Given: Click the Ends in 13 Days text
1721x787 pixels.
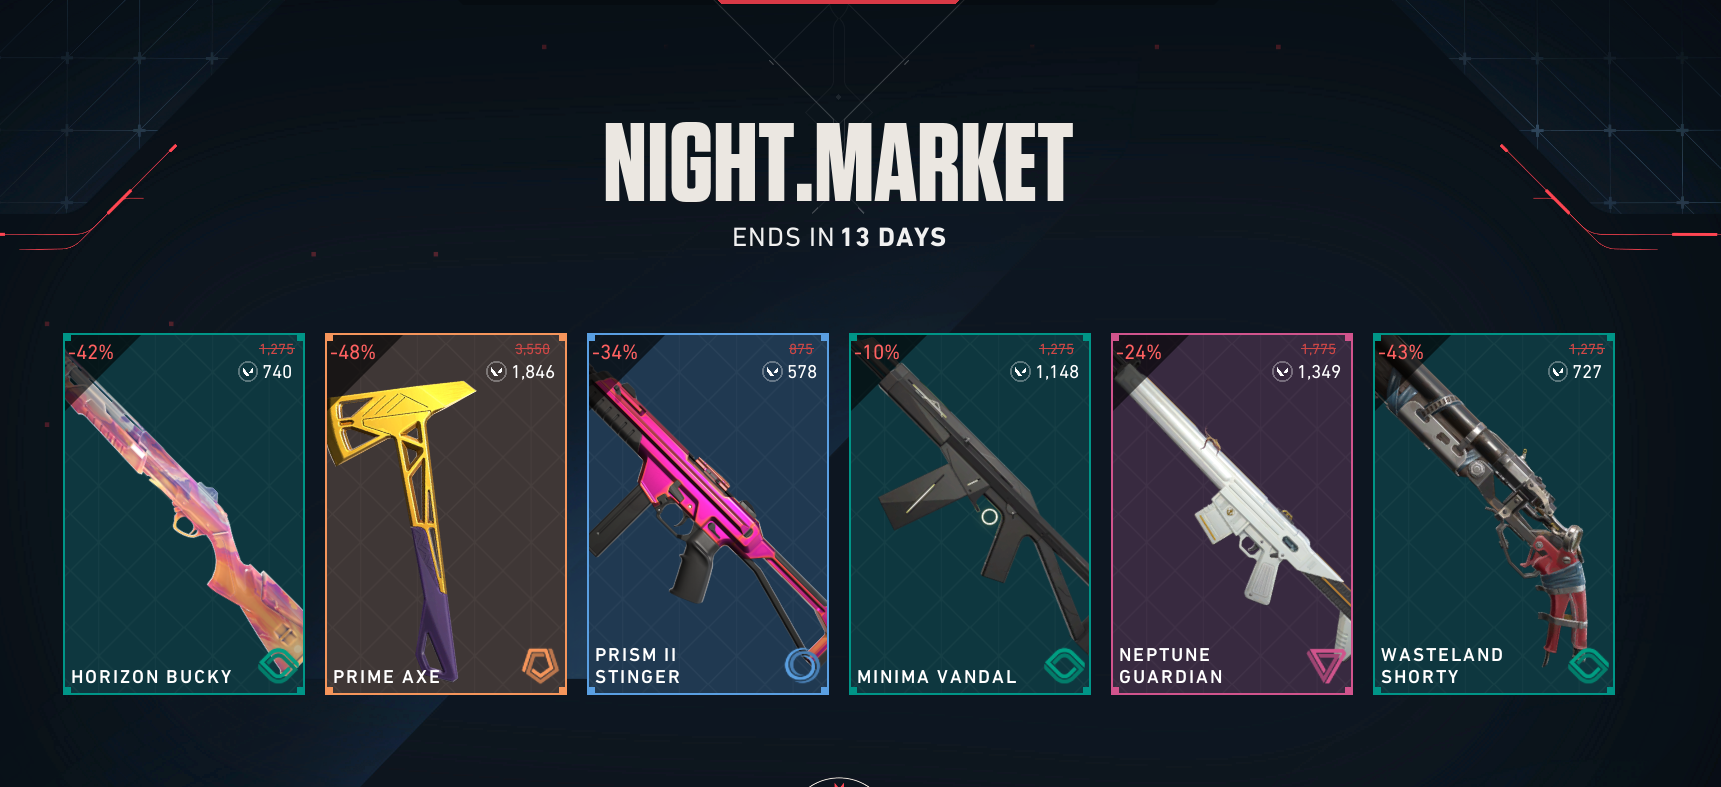Looking at the screenshot, I should click(839, 238).
